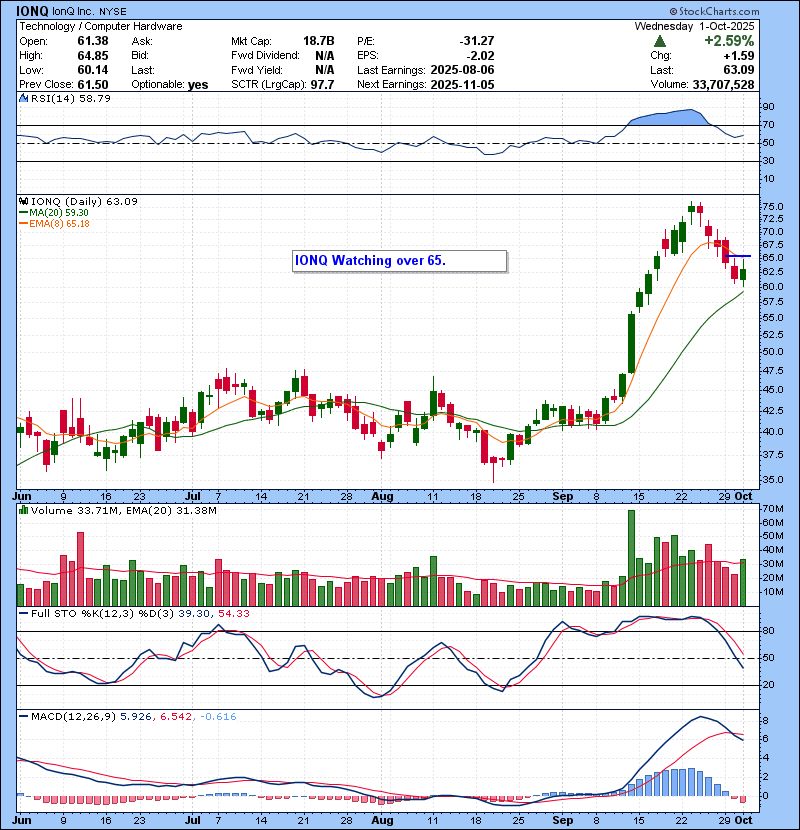Viewport: 800px width, 830px height.
Task: Click the 'MACD(12,26,9)' indicator label
Action: 73,717
